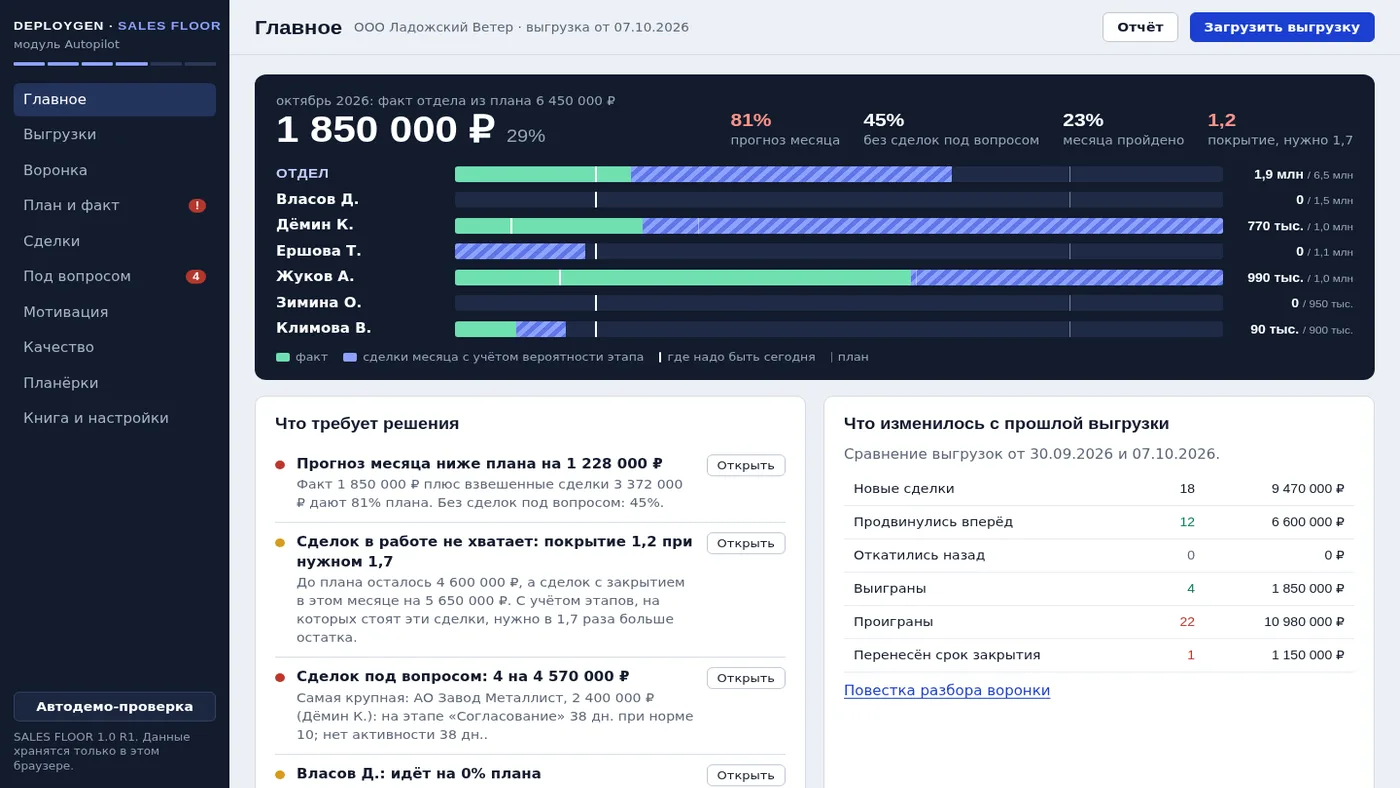Screen dimensions: 1400x788
Task: Open Сделки in the sidebar
Action: (115, 241)
